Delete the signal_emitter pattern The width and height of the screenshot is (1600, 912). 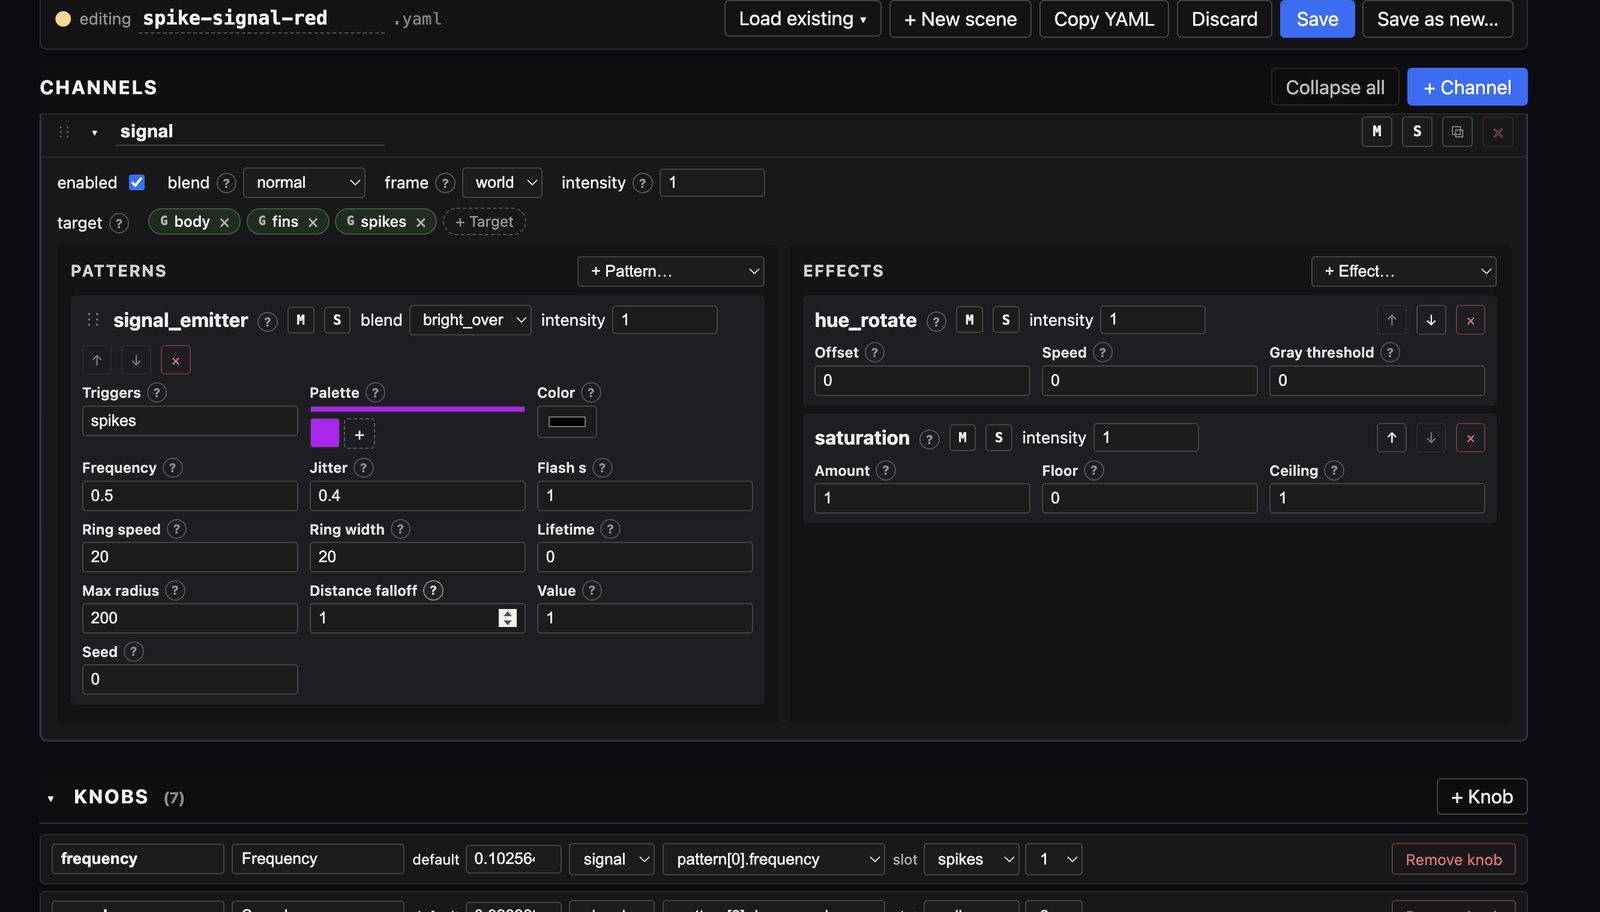pos(175,360)
